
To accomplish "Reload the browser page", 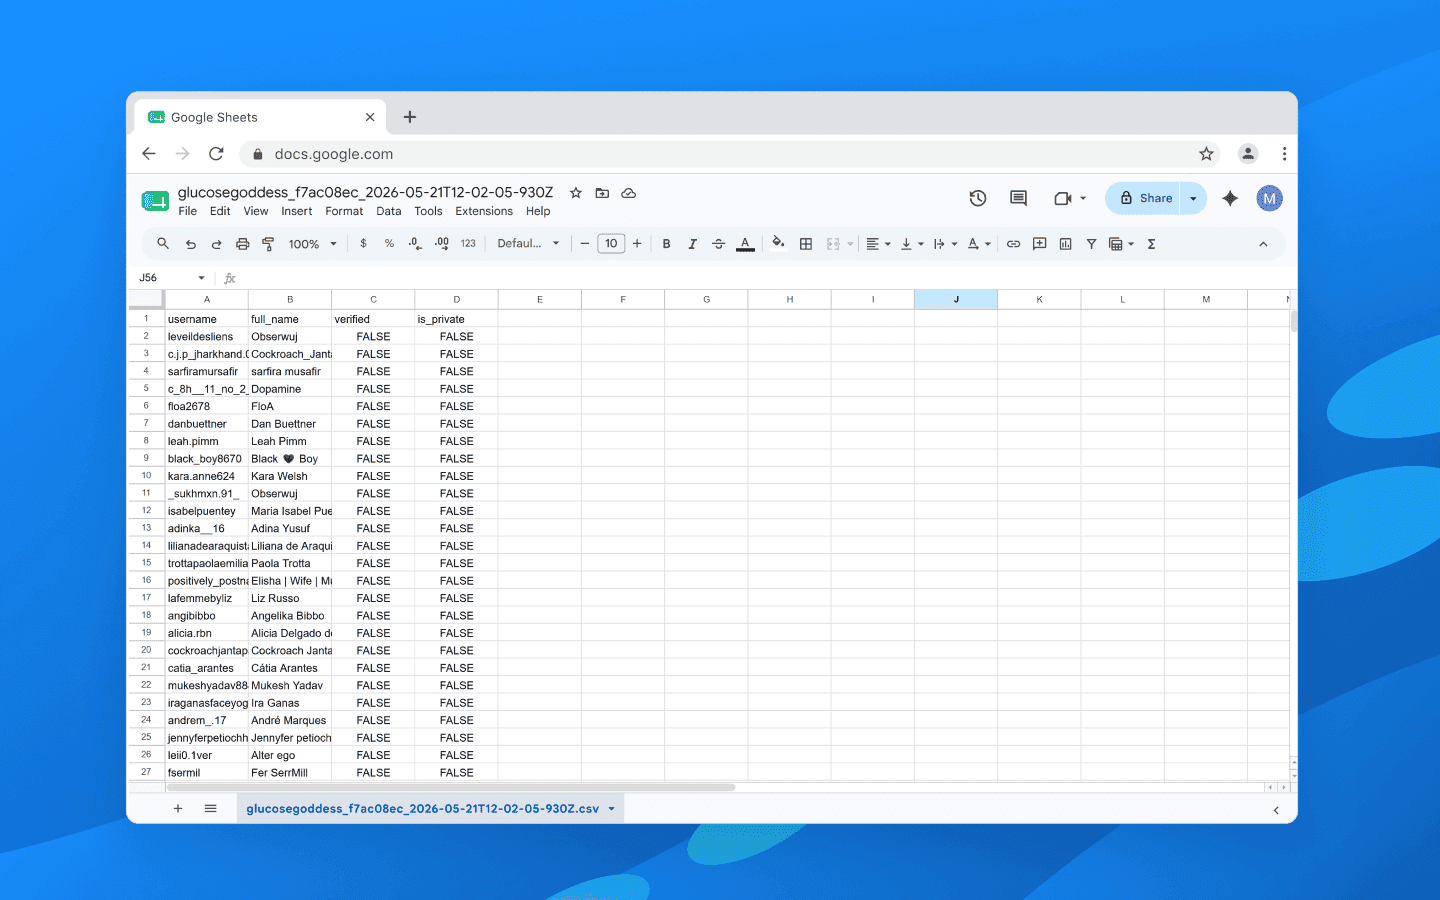I will (x=216, y=154).
